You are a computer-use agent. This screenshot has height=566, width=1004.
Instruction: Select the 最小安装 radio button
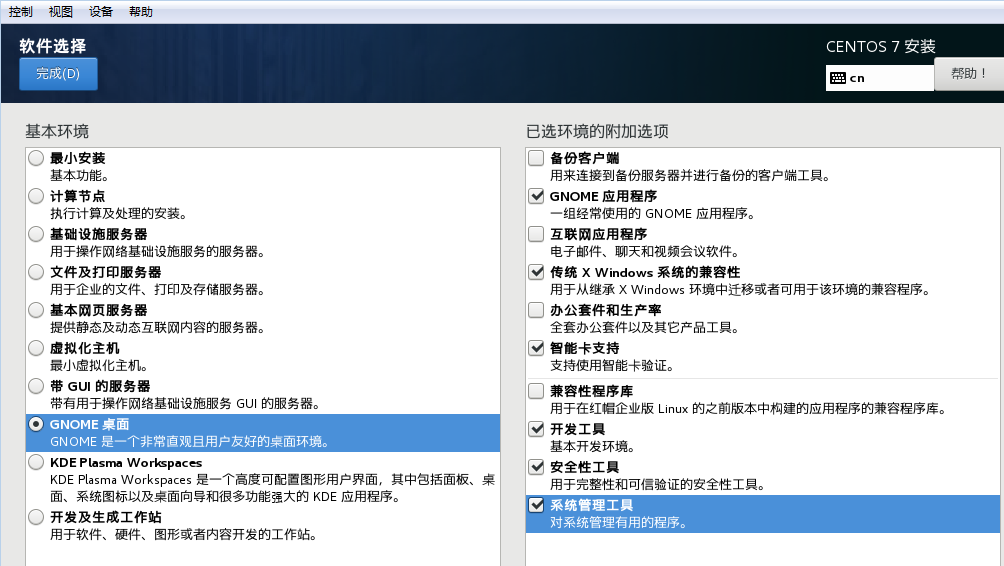pyautogui.click(x=36, y=158)
